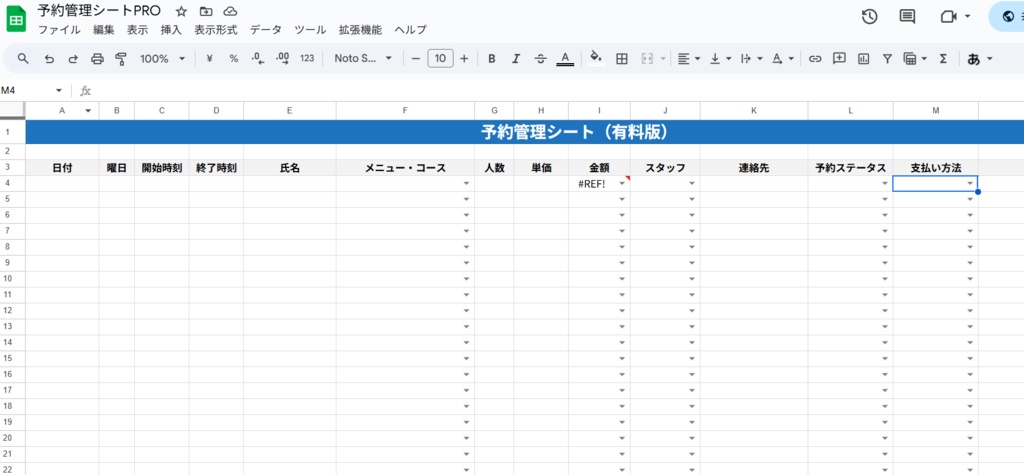Screen dimensions: 1024x475
Task: Open the 拡張機能 menu
Action: pos(360,29)
